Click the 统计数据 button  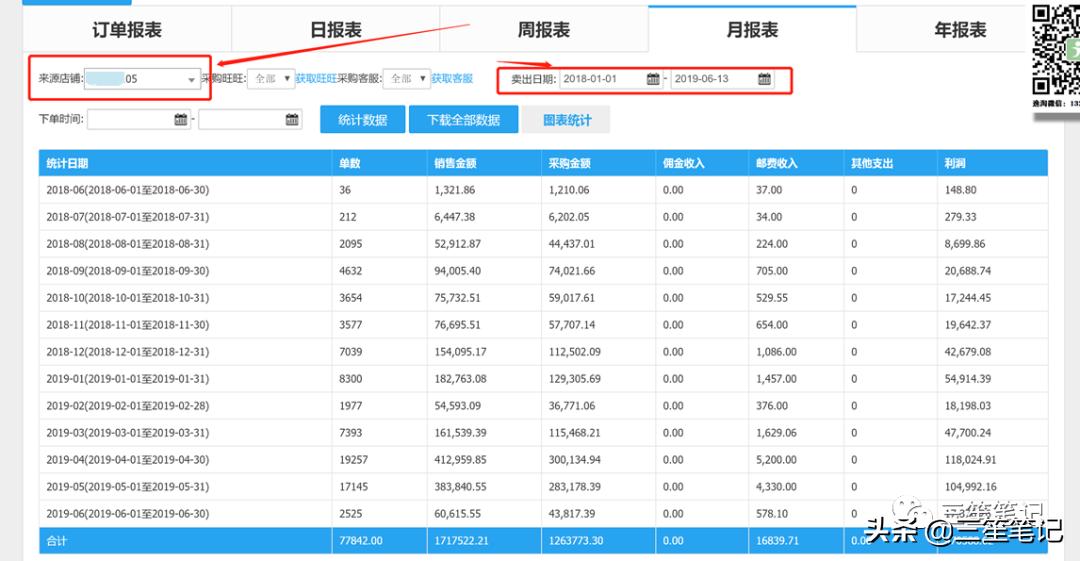[362, 120]
